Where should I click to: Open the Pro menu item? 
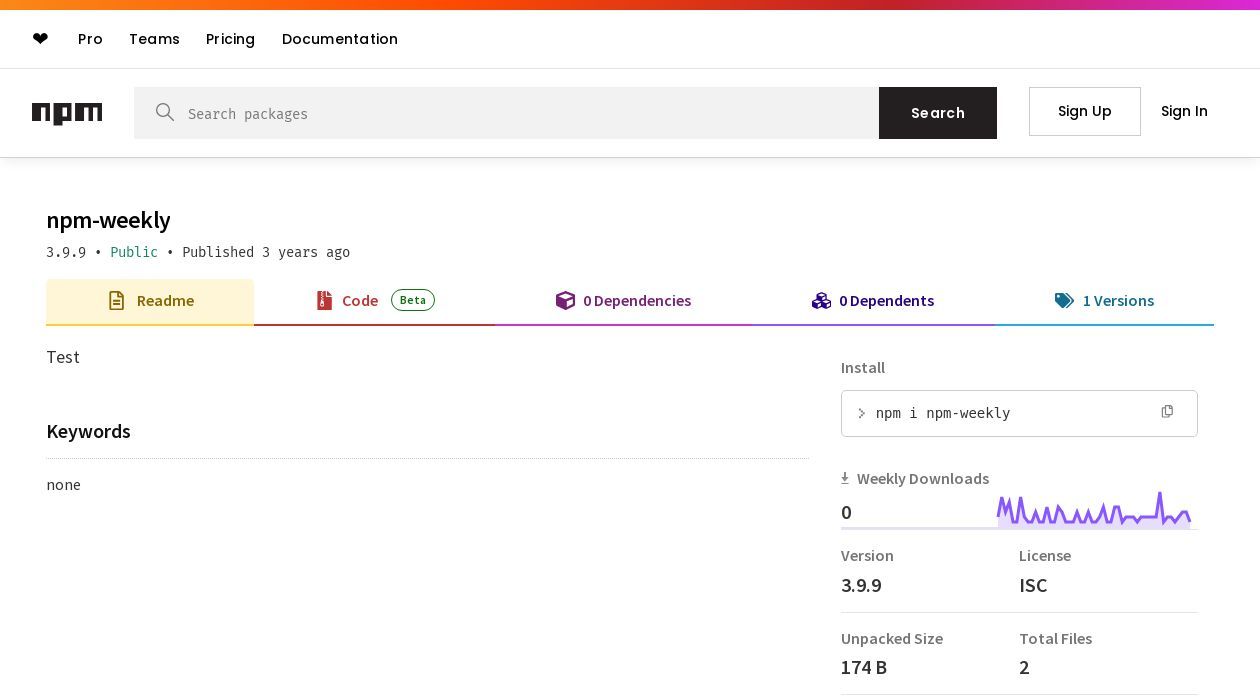[x=90, y=39]
